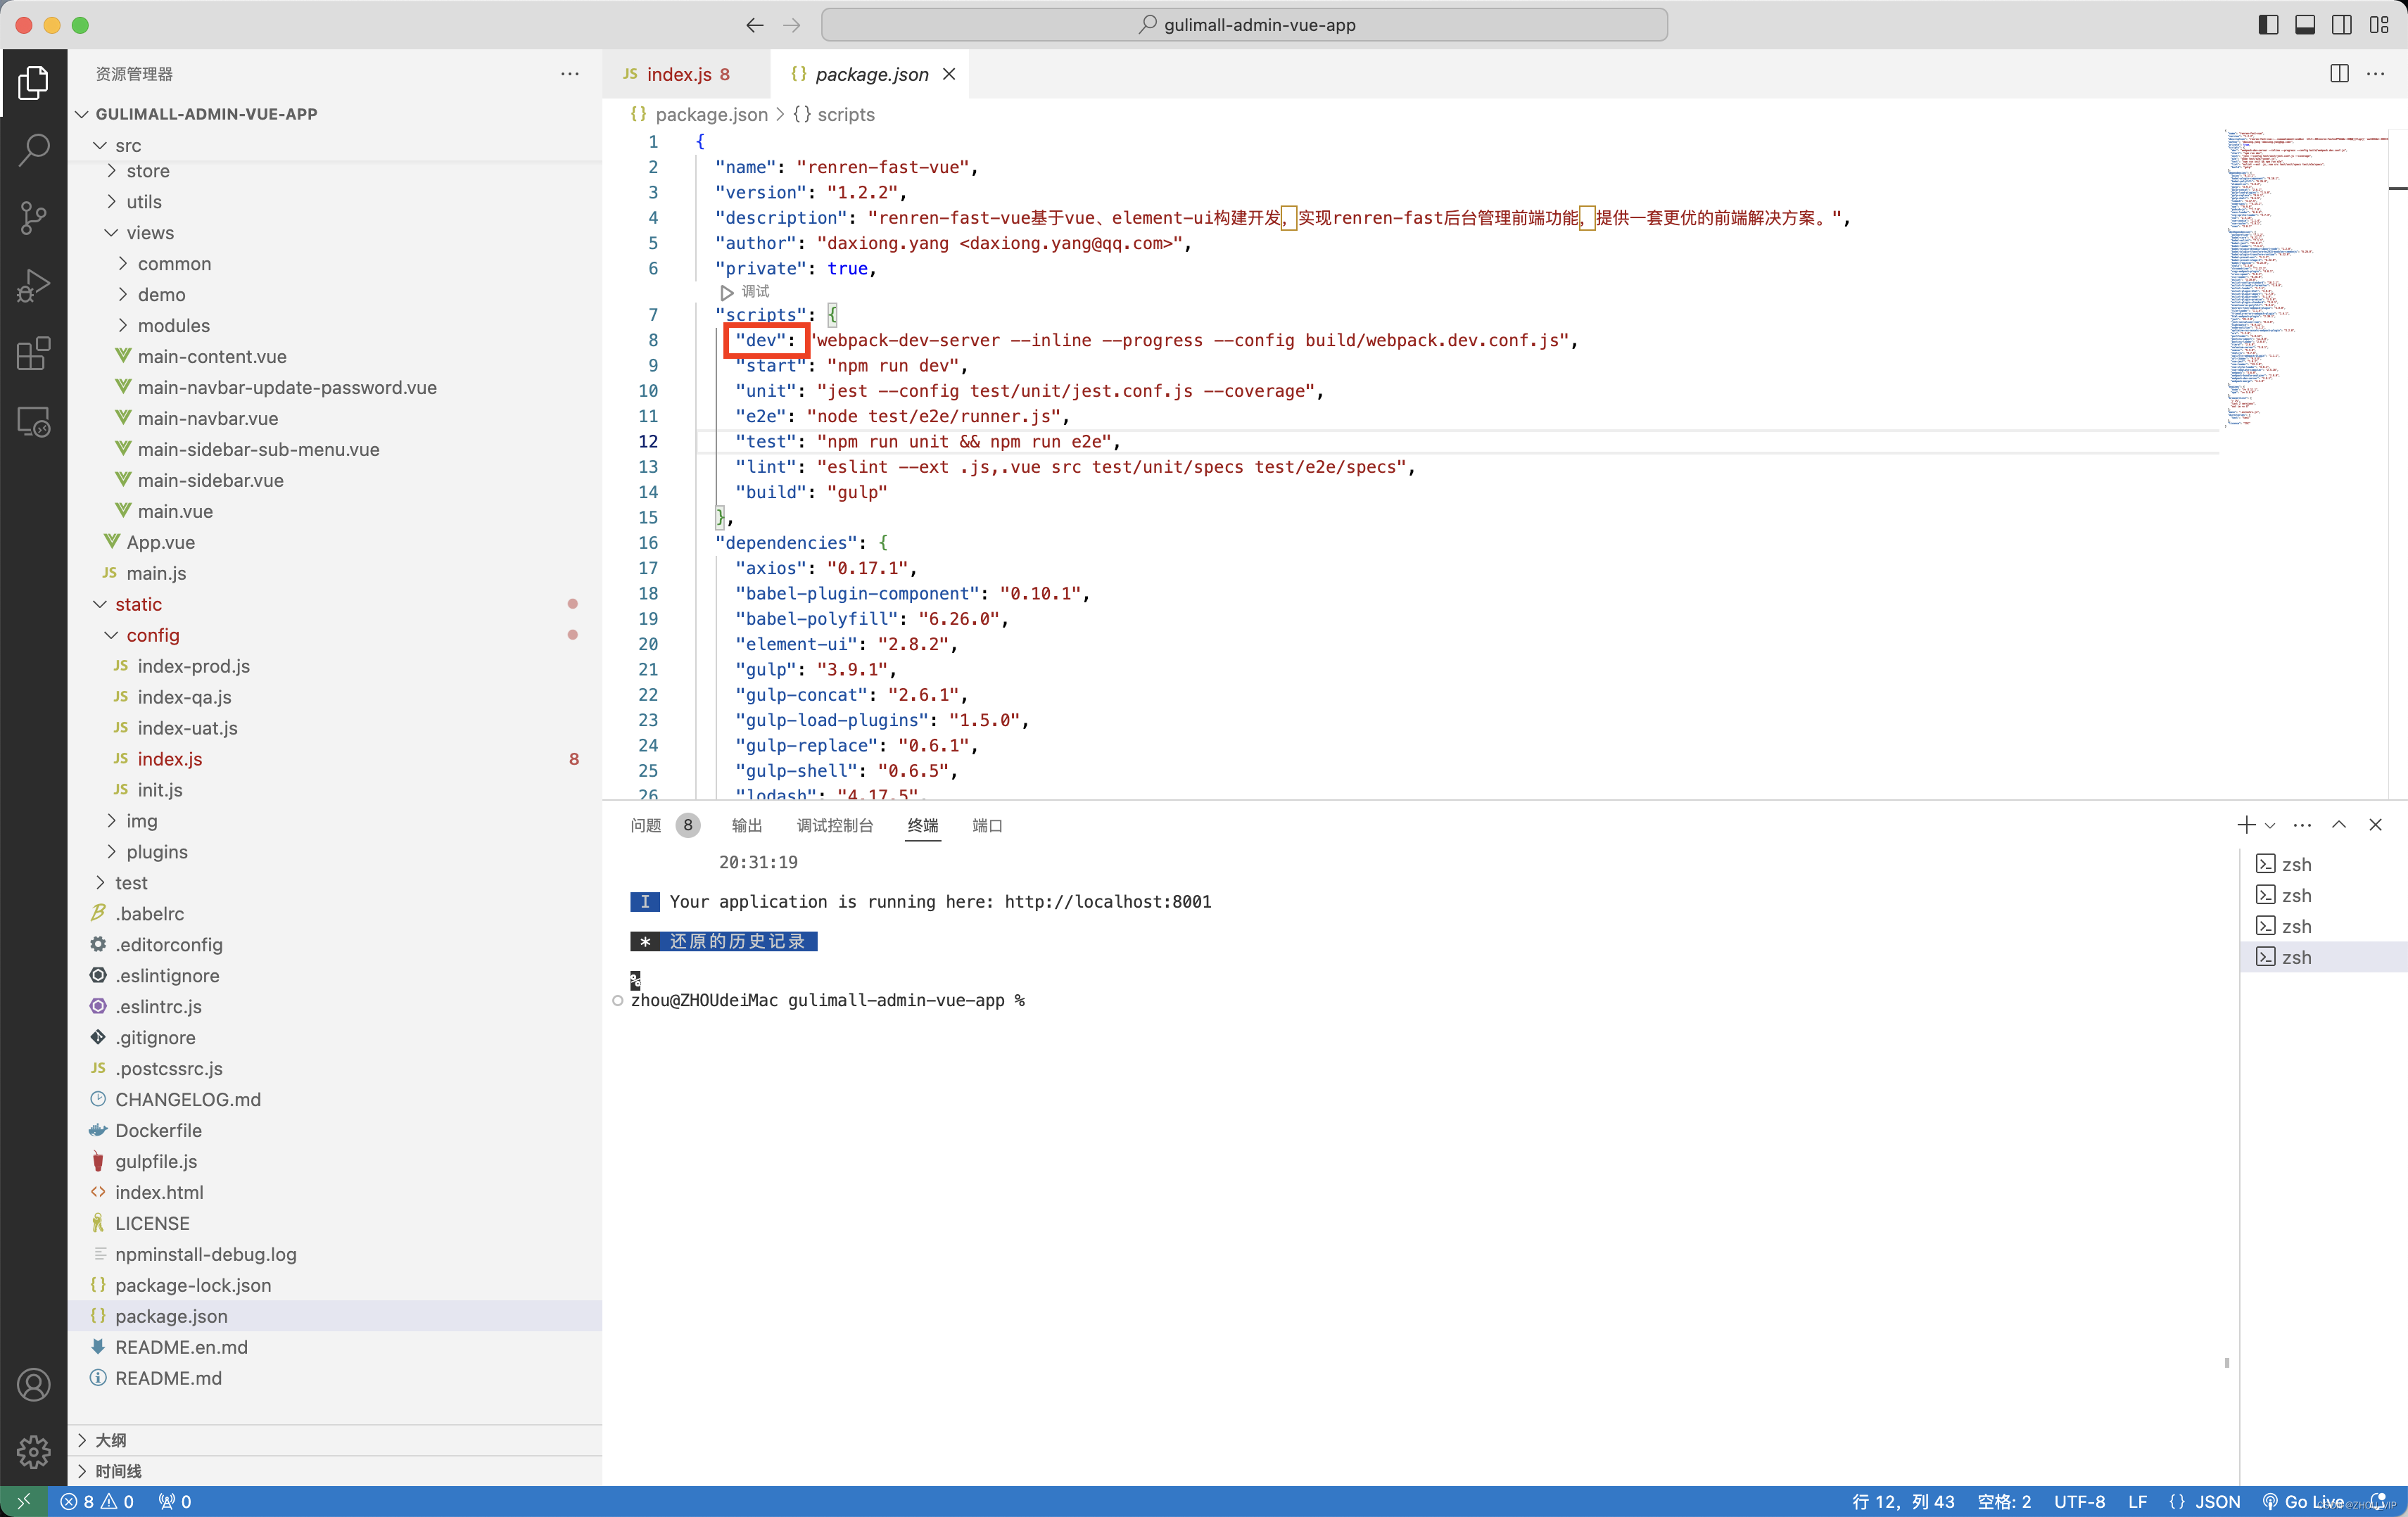Image resolution: width=2408 pixels, height=1517 pixels.
Task: Select the Terminal panel tab
Action: 922,825
